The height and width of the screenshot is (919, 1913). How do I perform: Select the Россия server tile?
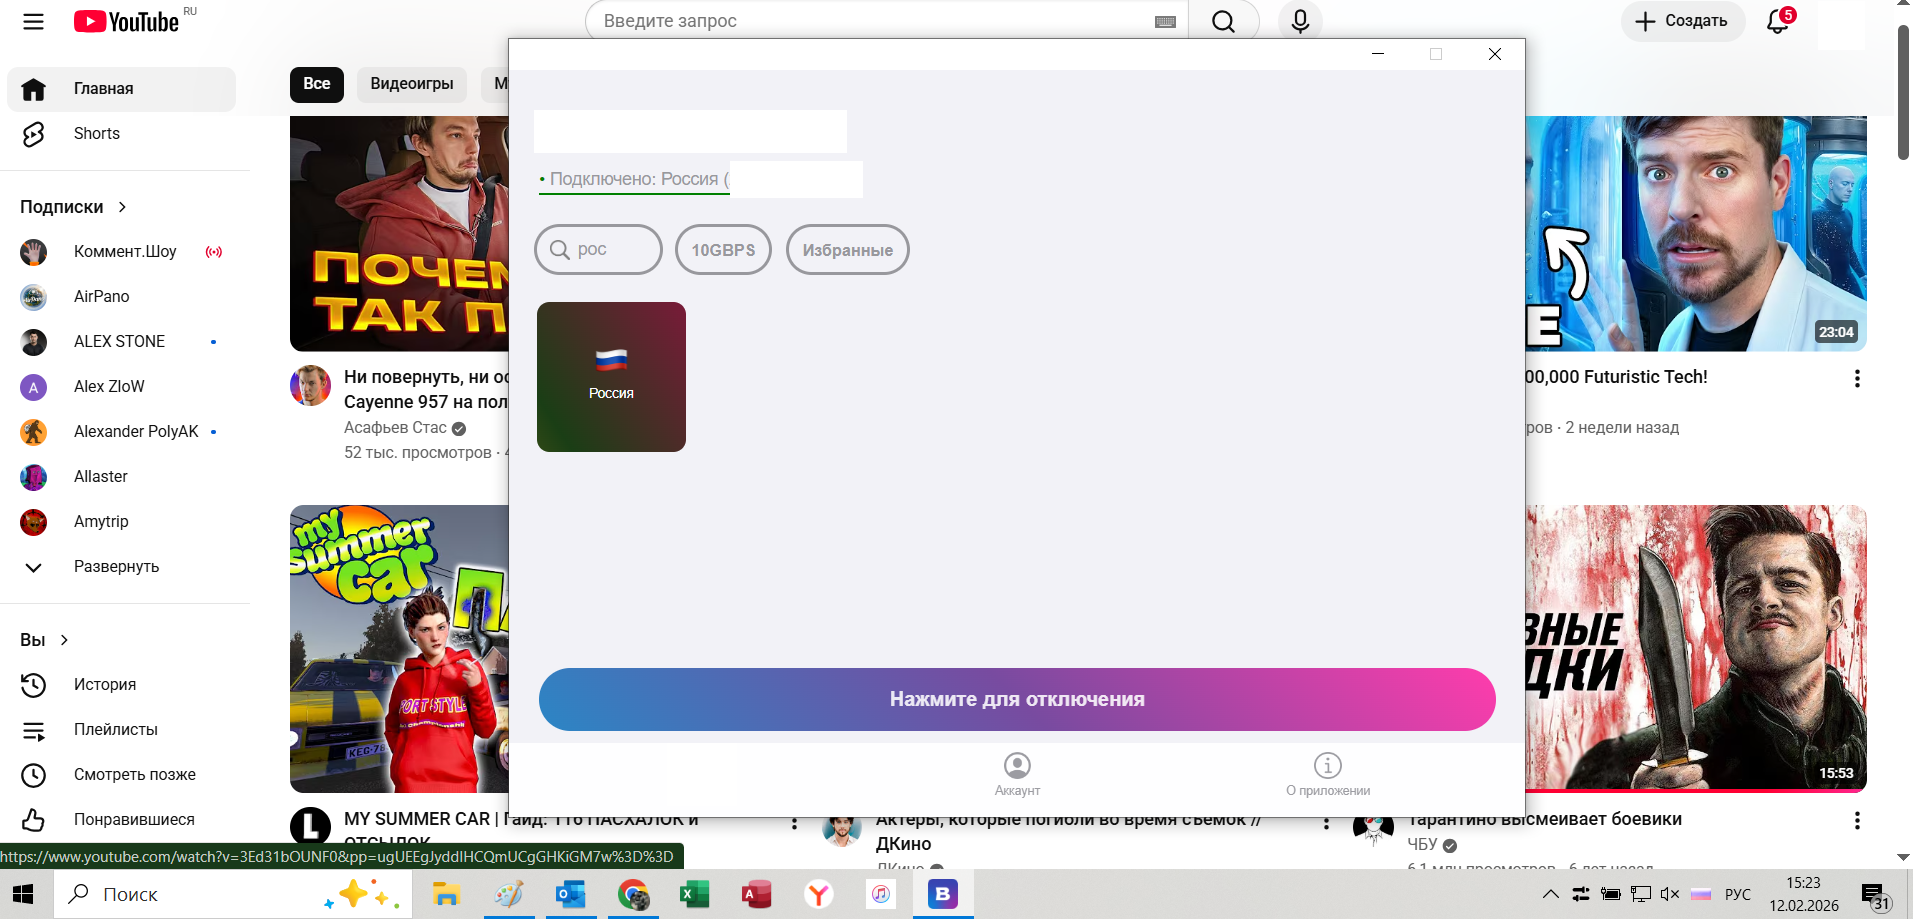click(x=611, y=377)
